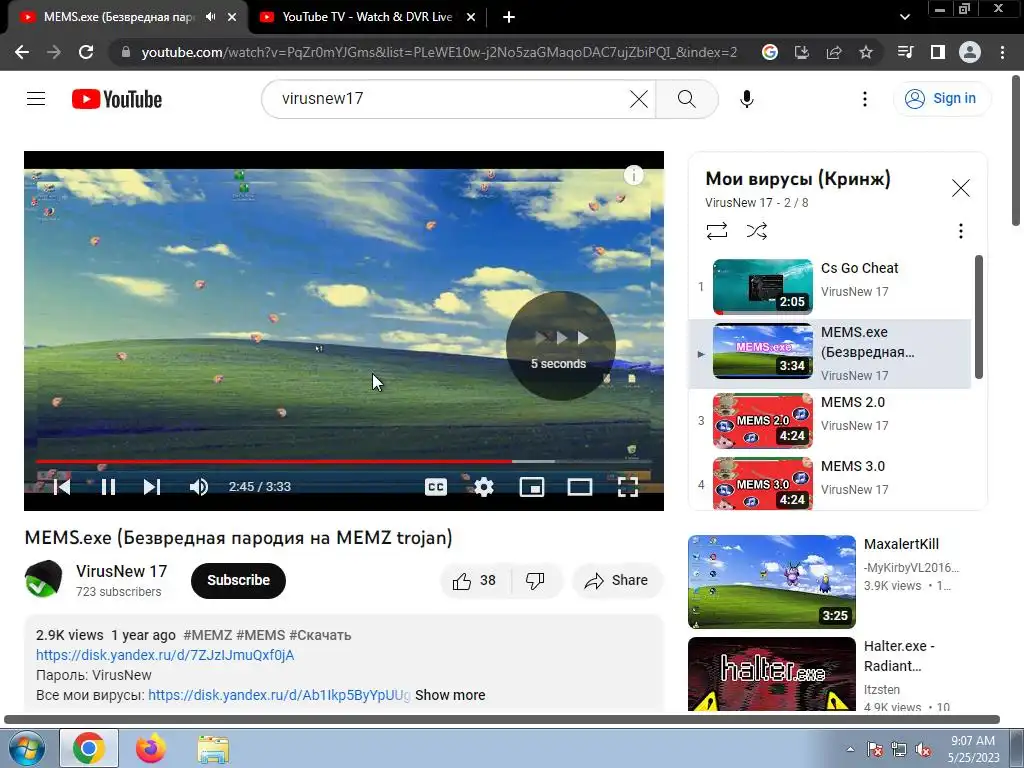Screen dimensions: 1024x768
Task: Select MEMS 3.0 in the playlist
Action: click(830, 484)
